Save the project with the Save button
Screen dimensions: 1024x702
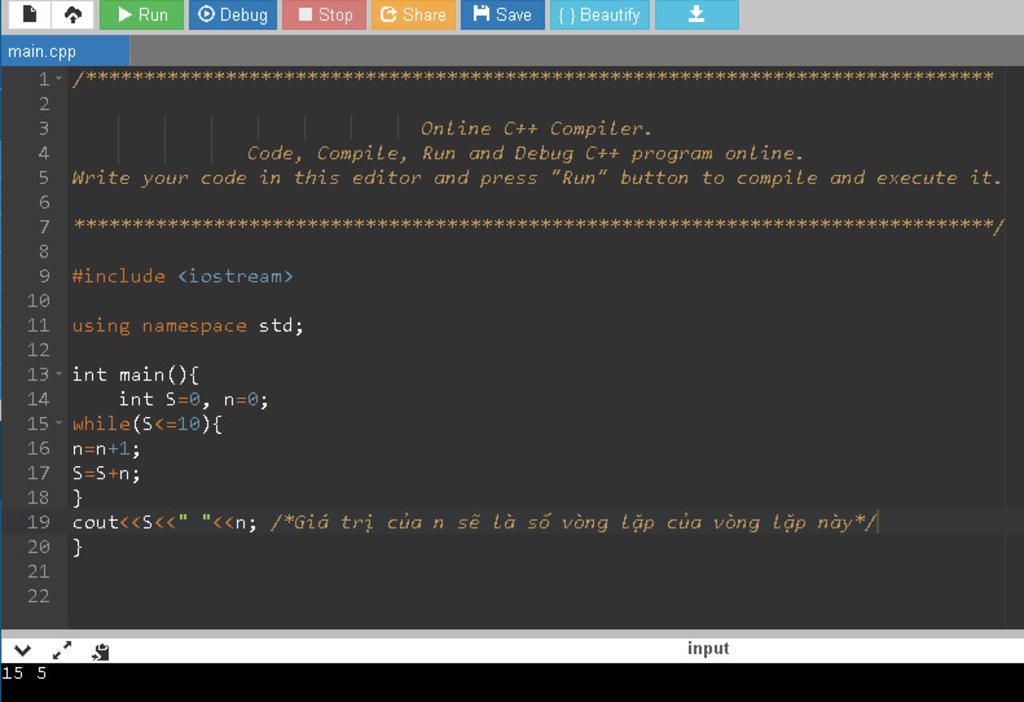502,14
